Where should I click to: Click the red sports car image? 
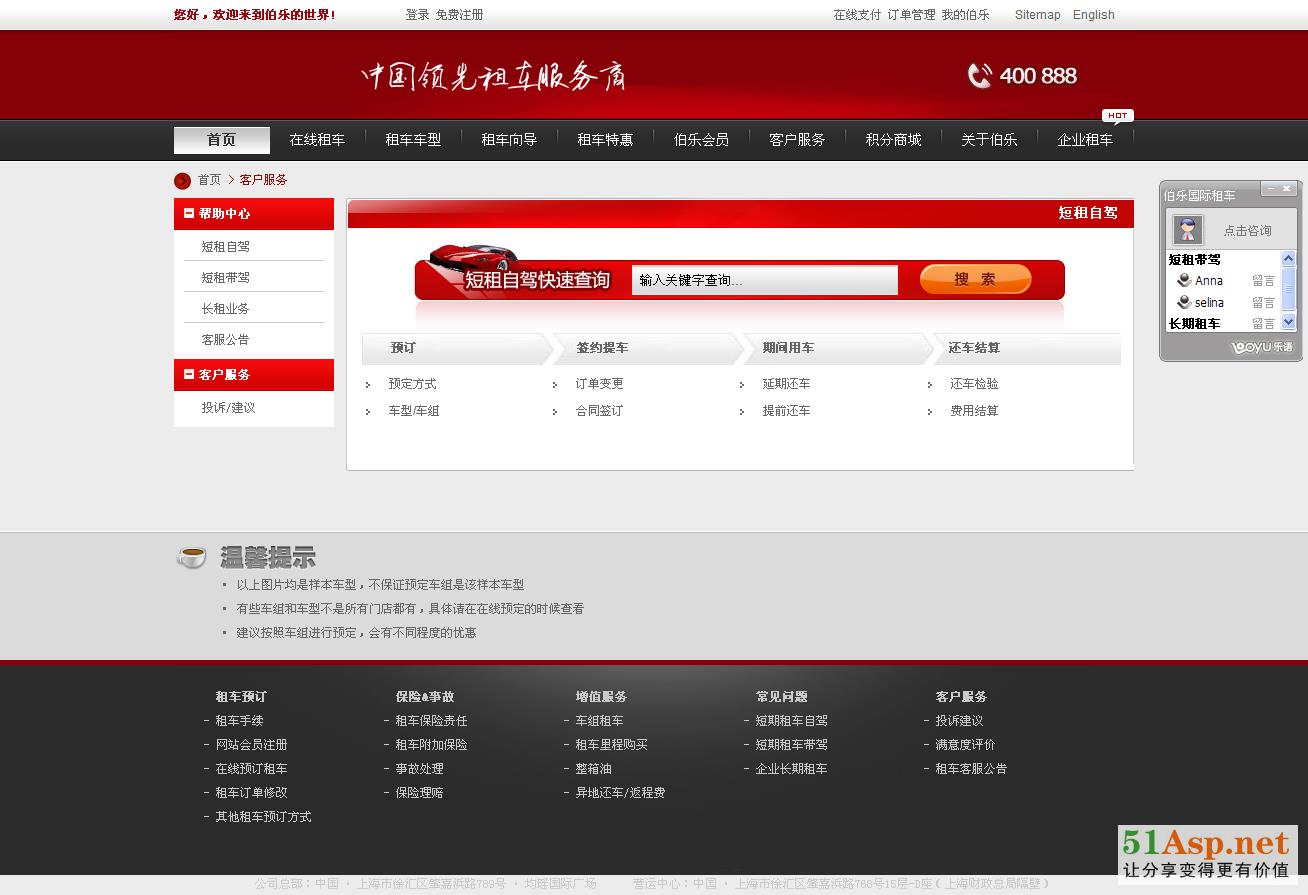click(x=472, y=256)
